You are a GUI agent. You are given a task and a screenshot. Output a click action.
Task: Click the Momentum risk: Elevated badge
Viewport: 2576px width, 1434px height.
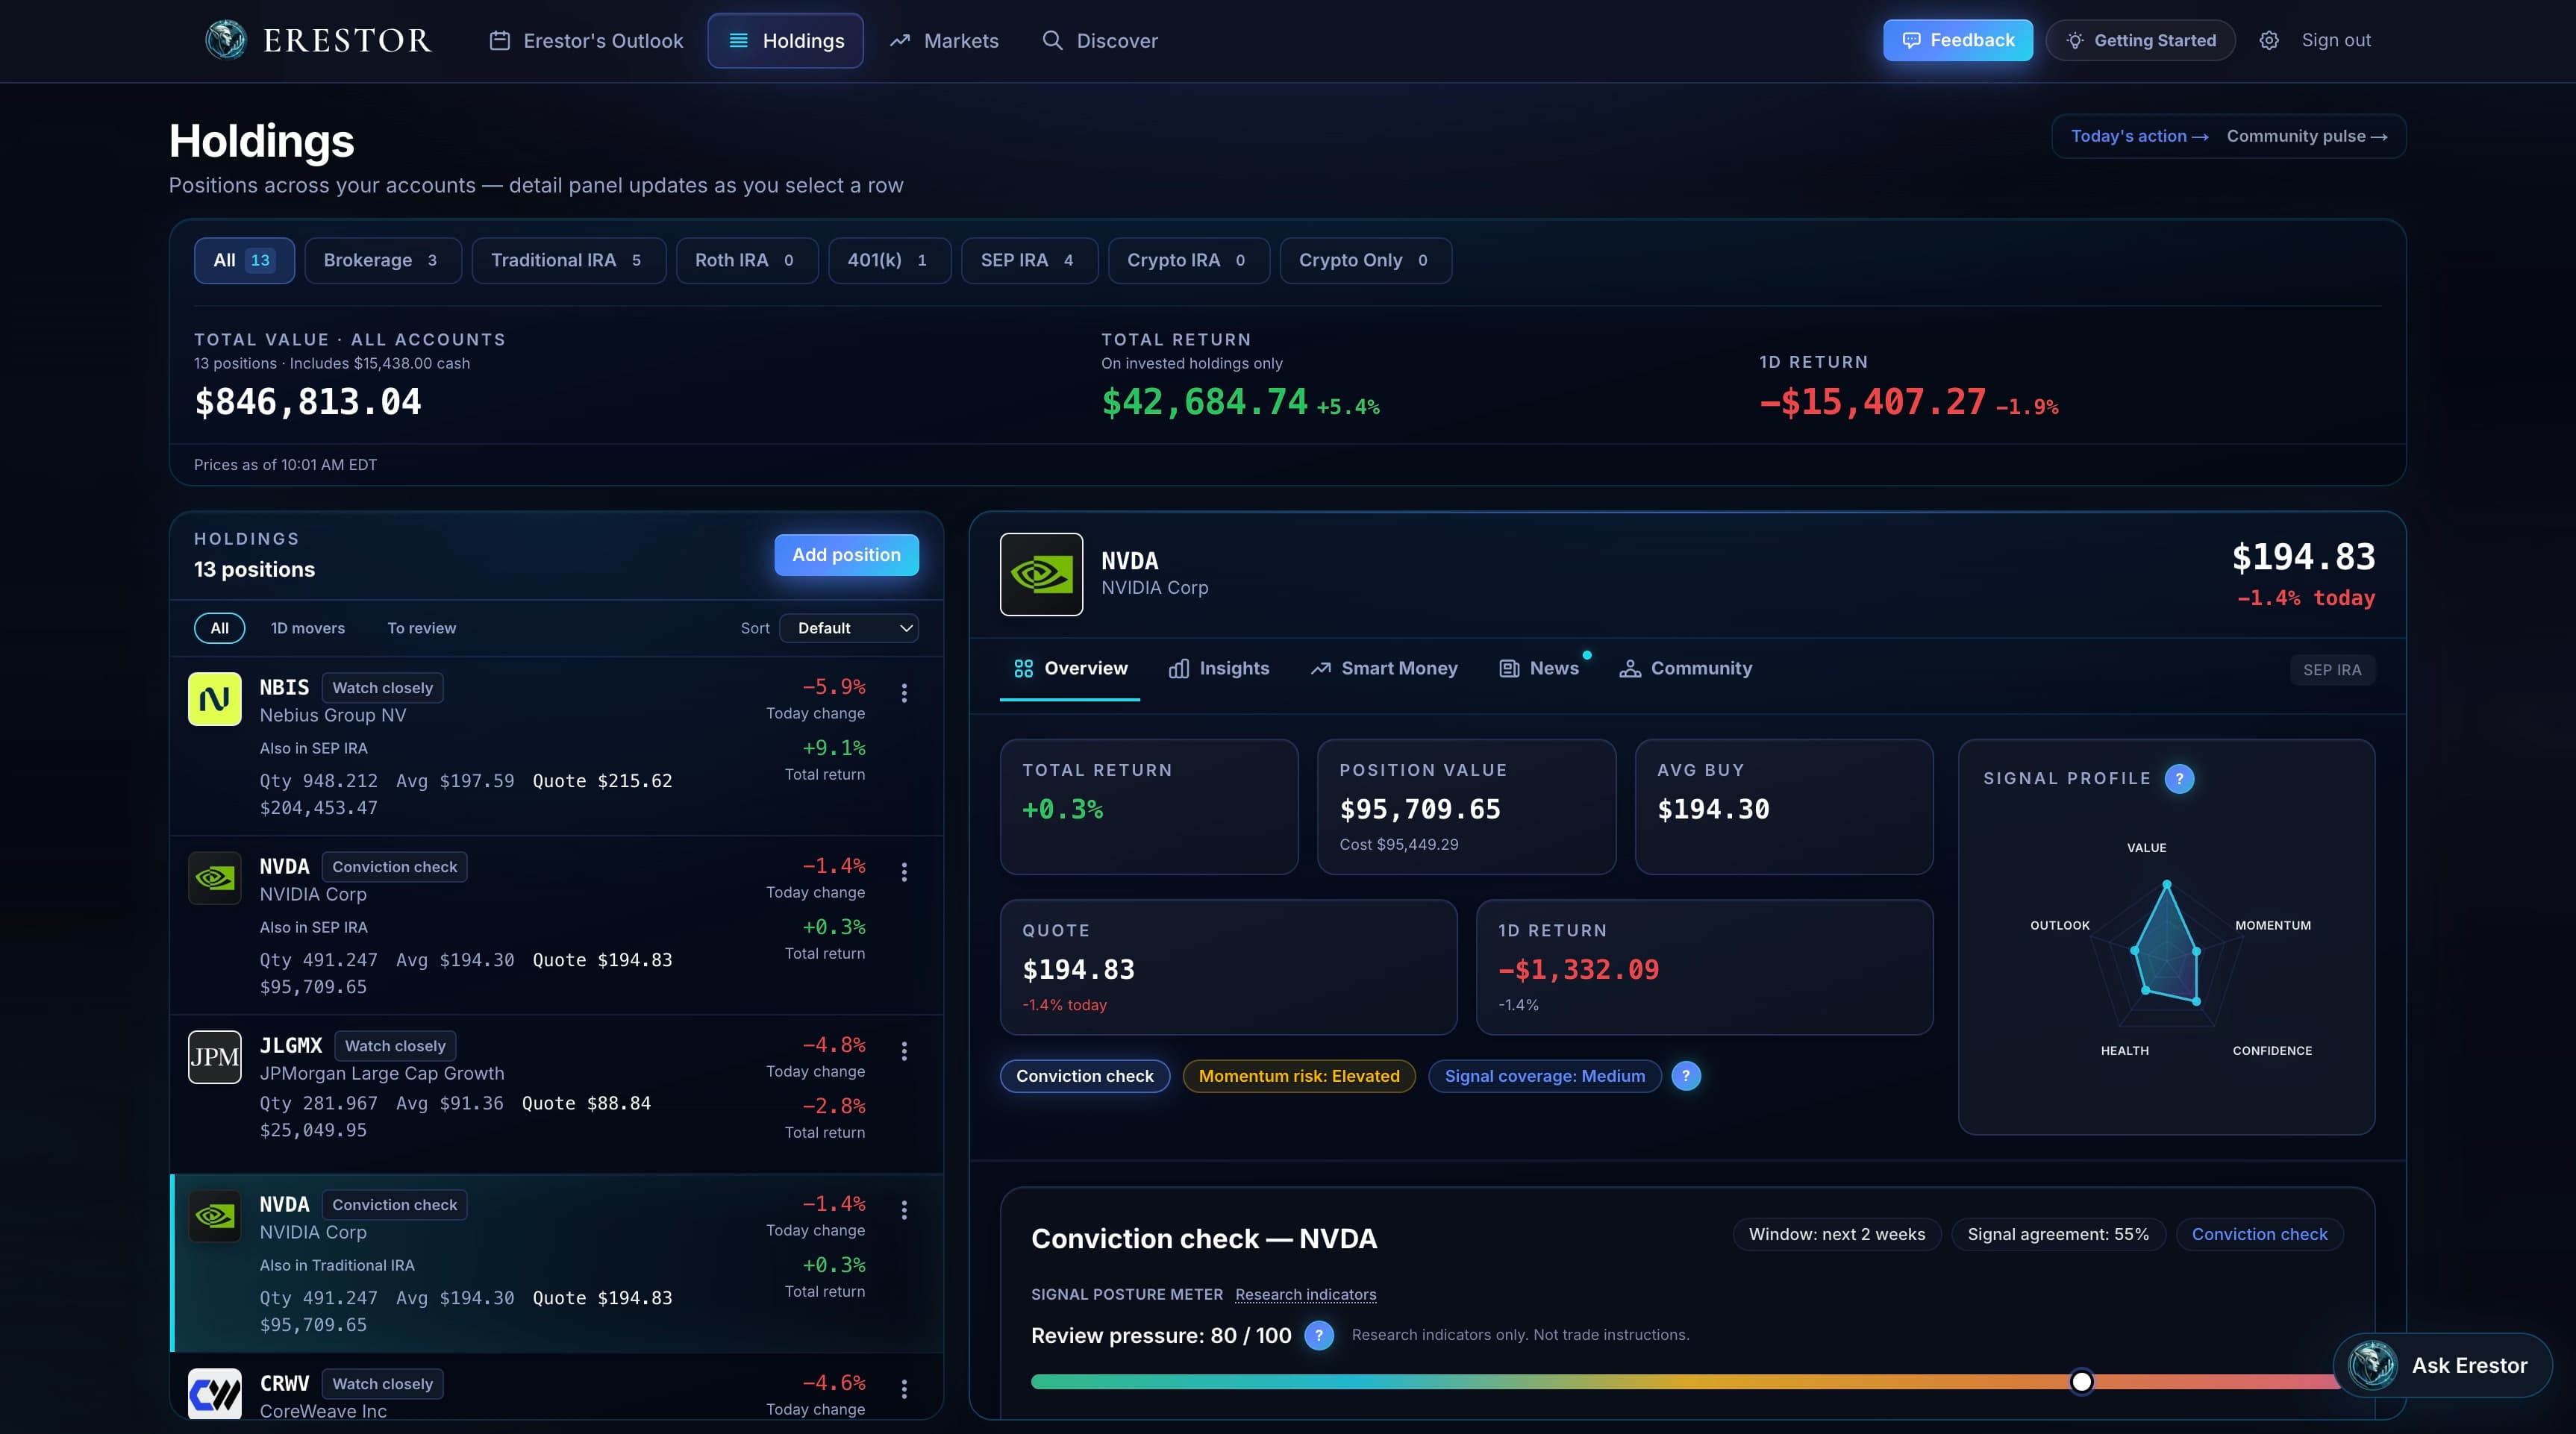(x=1299, y=1076)
